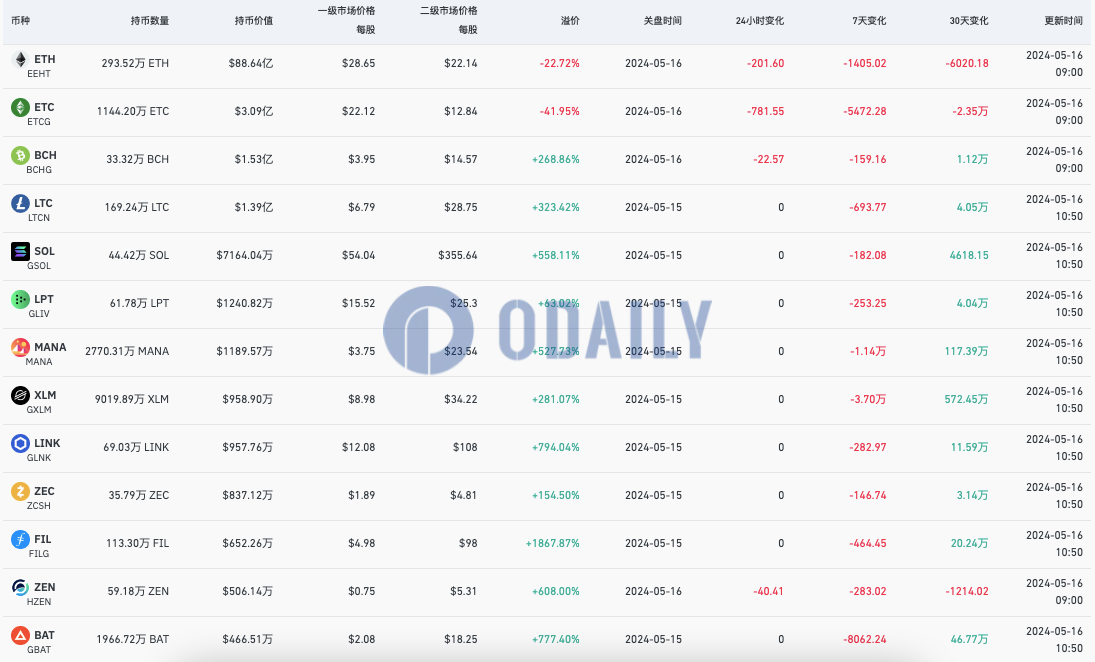Click the $88.64亿 holdings value
The width and height of the screenshot is (1095, 662).
point(251,63)
